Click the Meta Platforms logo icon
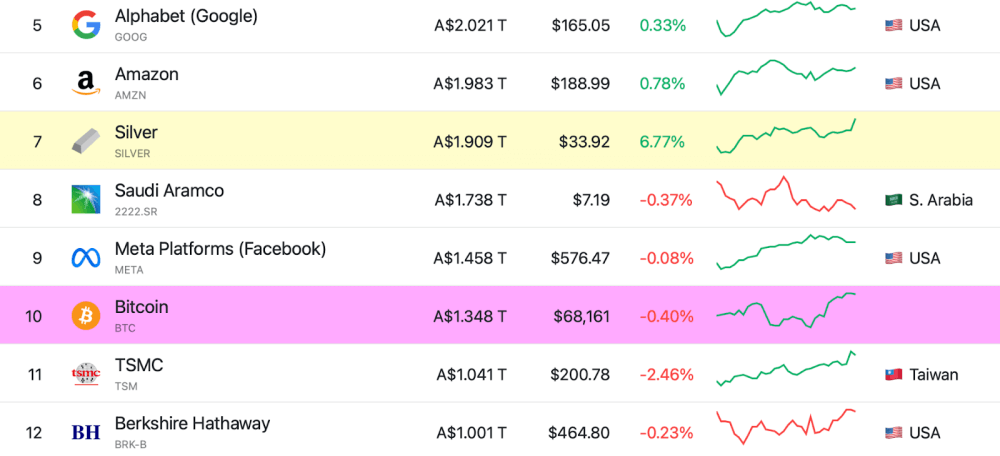1000x456 pixels. [x=86, y=258]
